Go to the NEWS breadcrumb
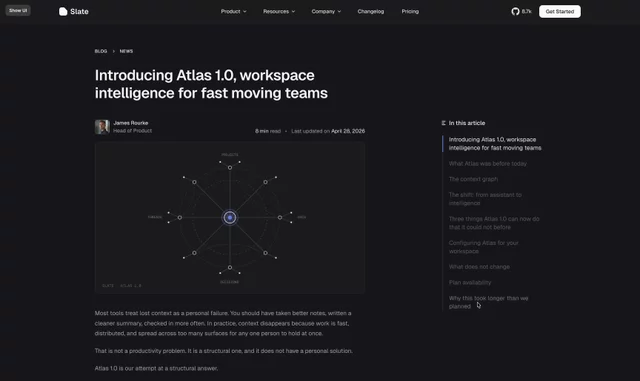 point(126,51)
